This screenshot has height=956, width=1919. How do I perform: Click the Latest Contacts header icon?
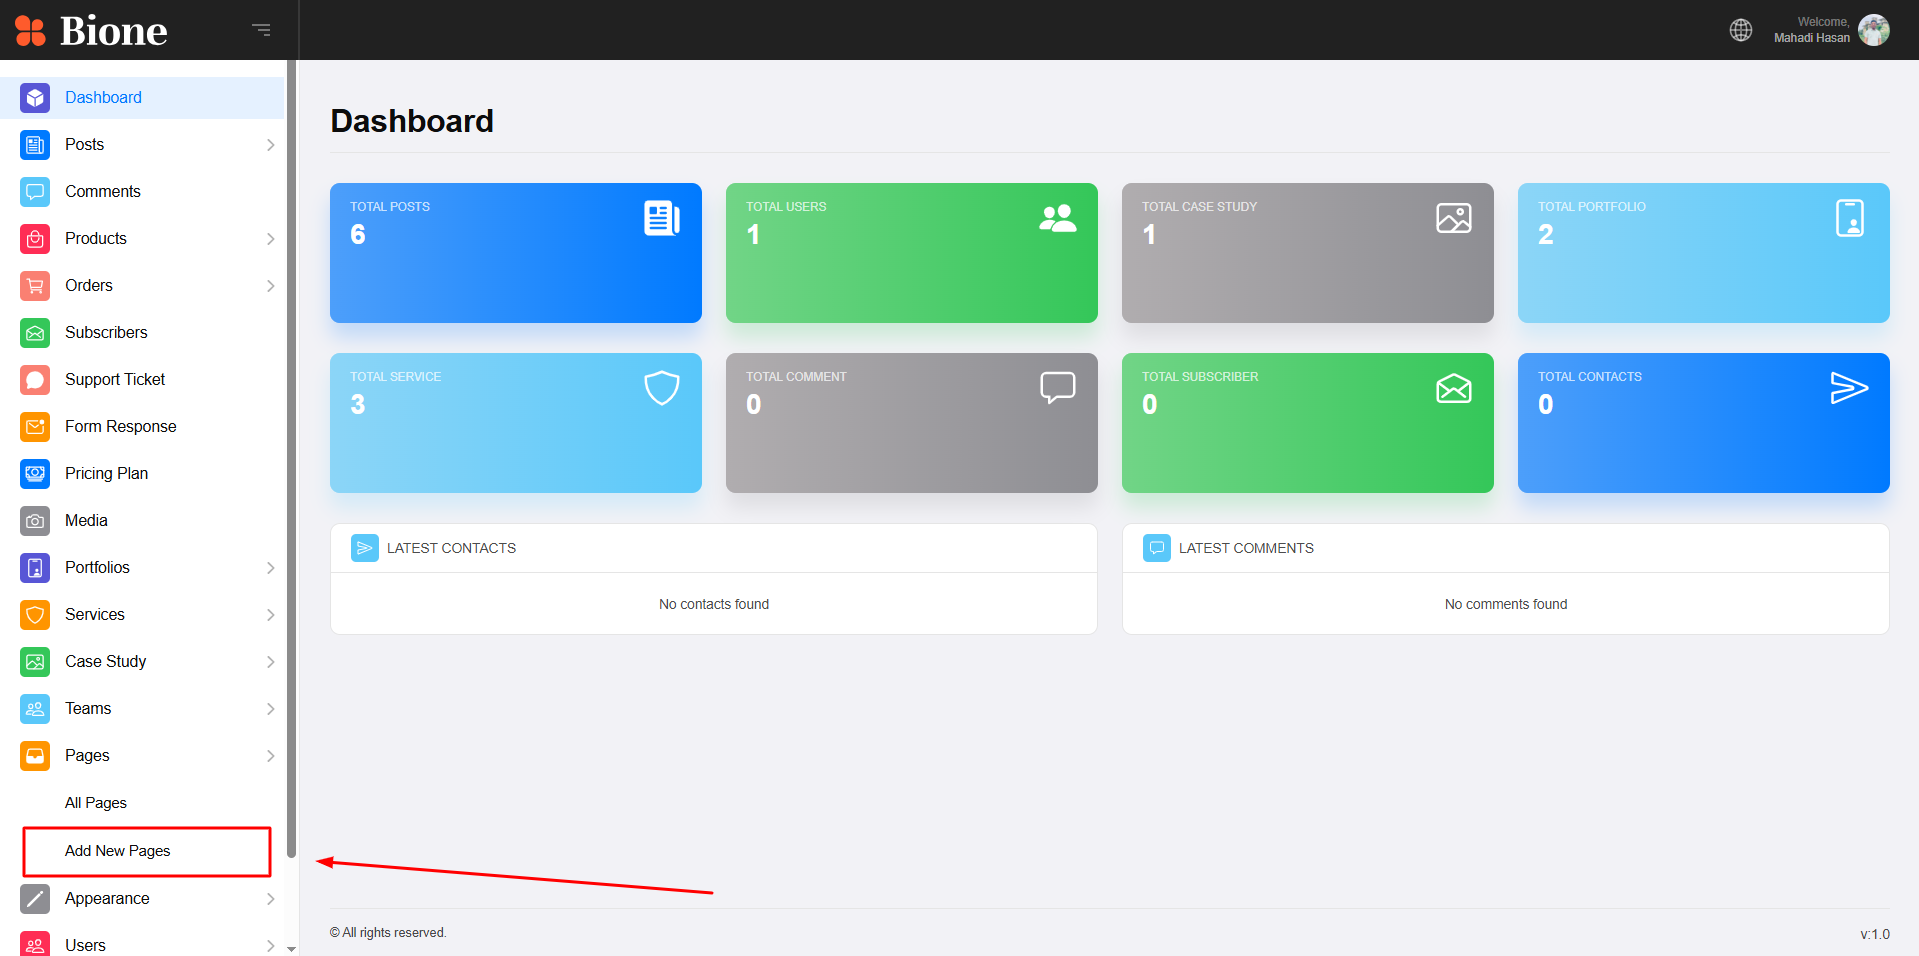point(365,548)
